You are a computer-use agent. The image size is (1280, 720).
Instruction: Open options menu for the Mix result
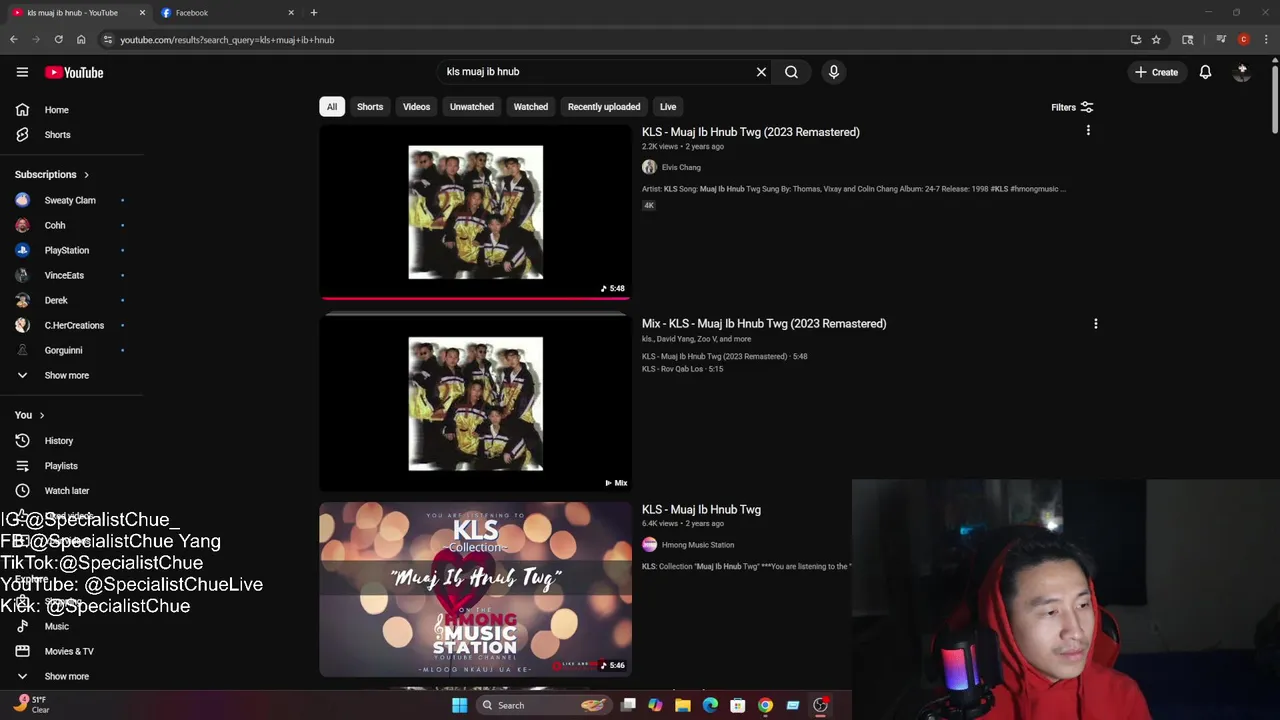click(x=1095, y=324)
